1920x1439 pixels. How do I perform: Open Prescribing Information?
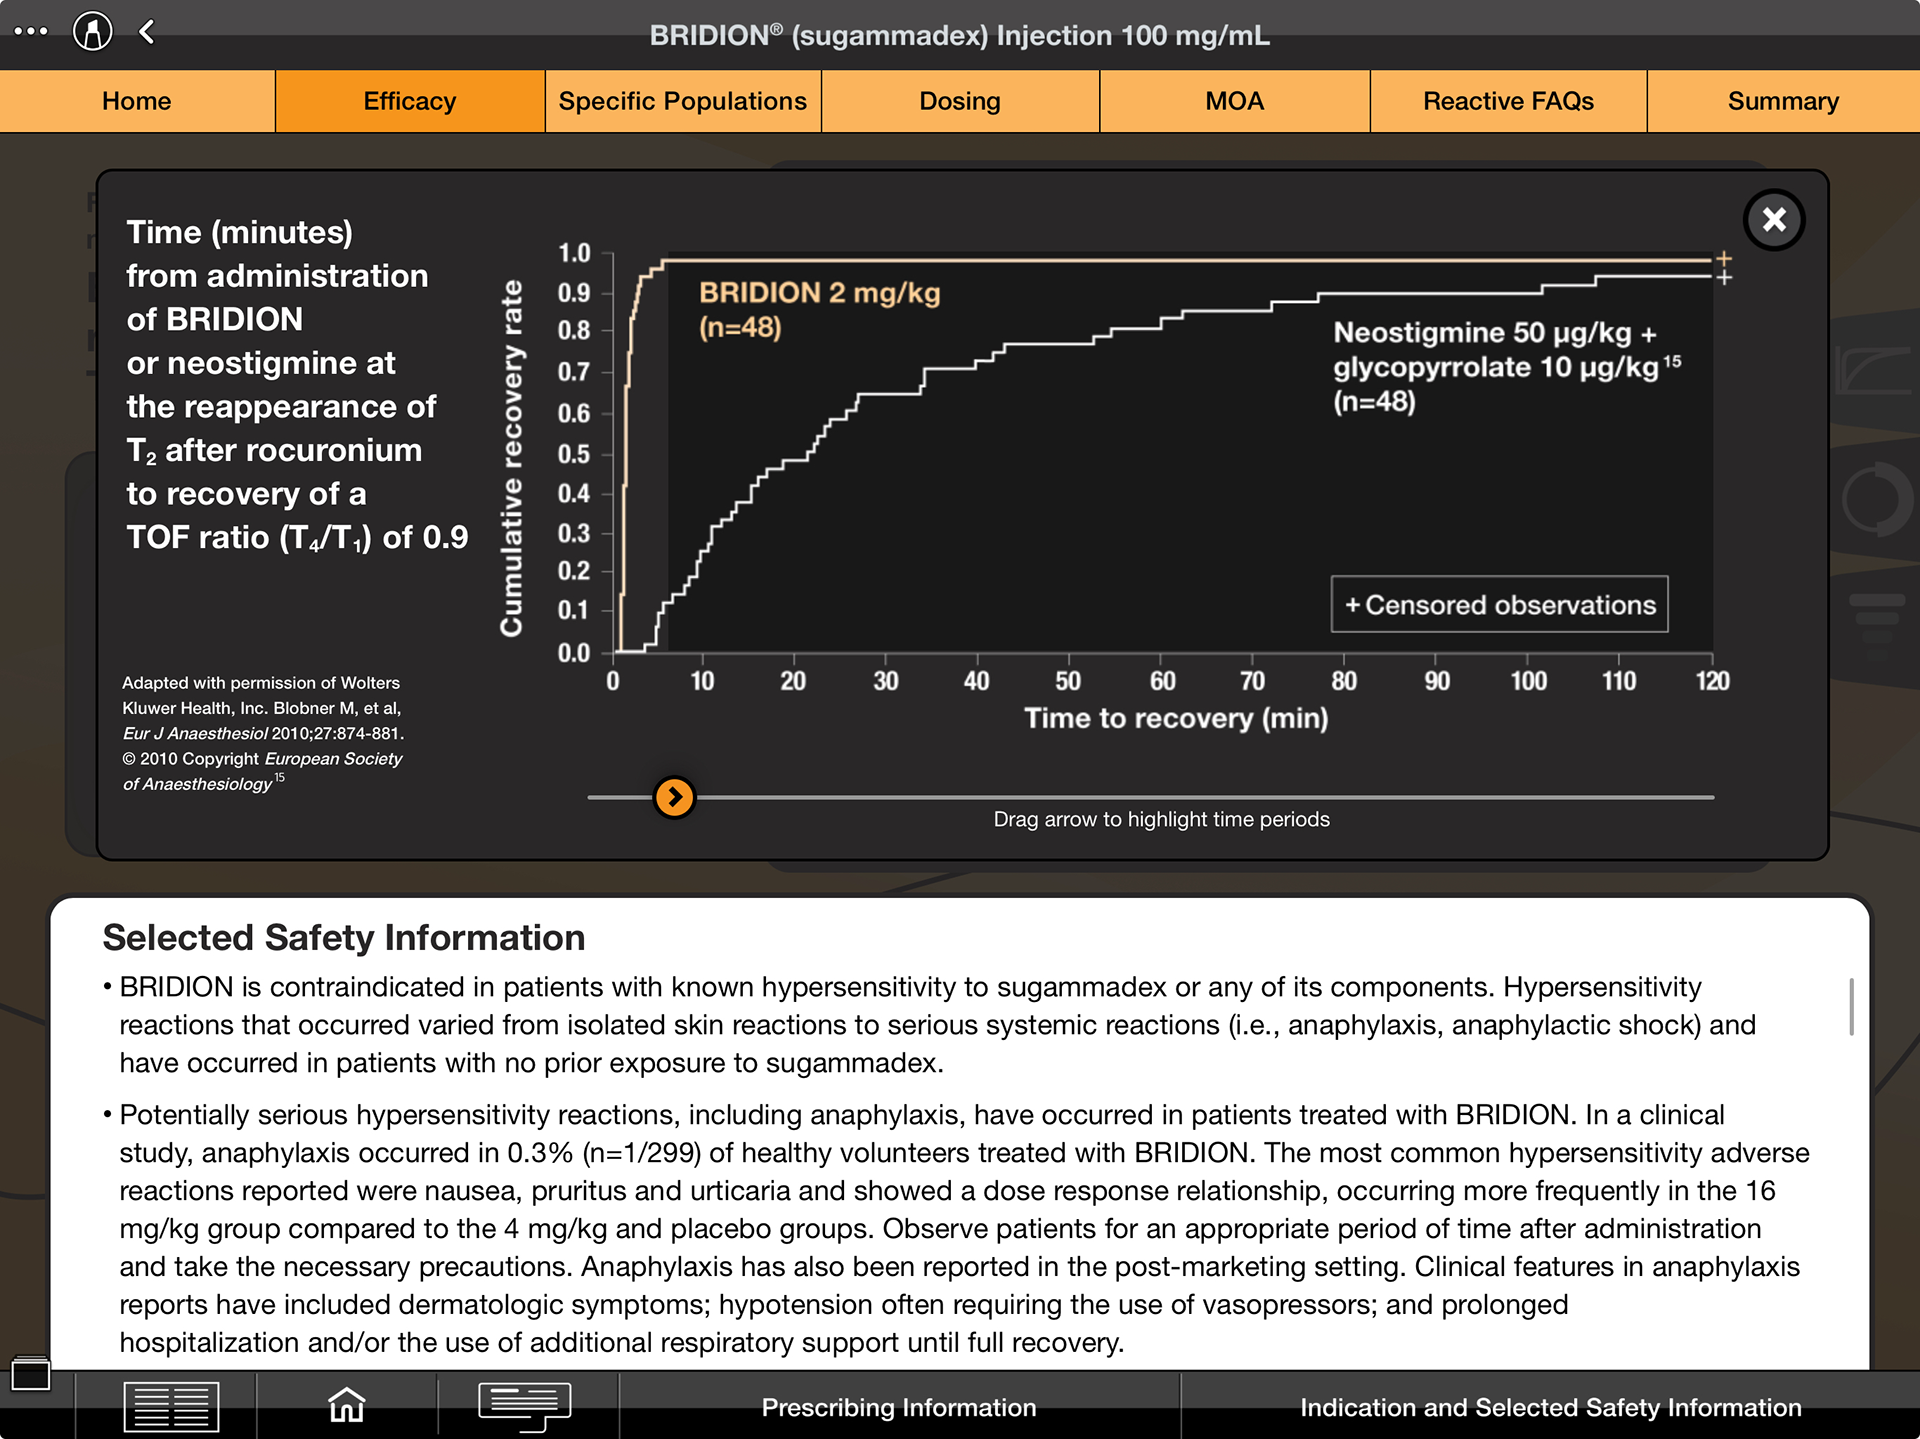[x=899, y=1407]
